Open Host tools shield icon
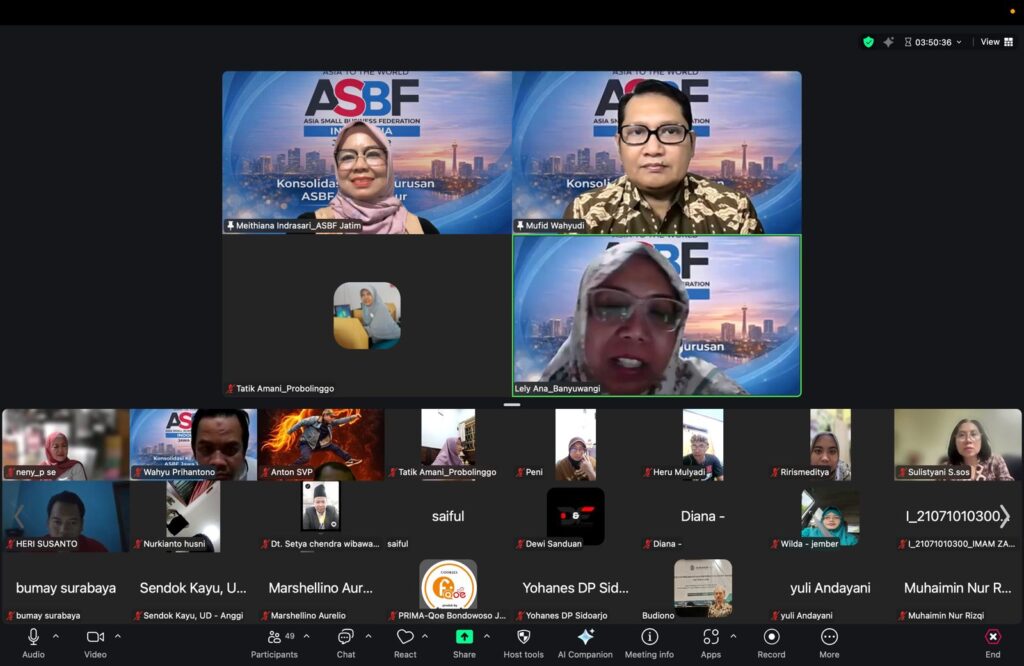The image size is (1024, 666). [x=523, y=642]
